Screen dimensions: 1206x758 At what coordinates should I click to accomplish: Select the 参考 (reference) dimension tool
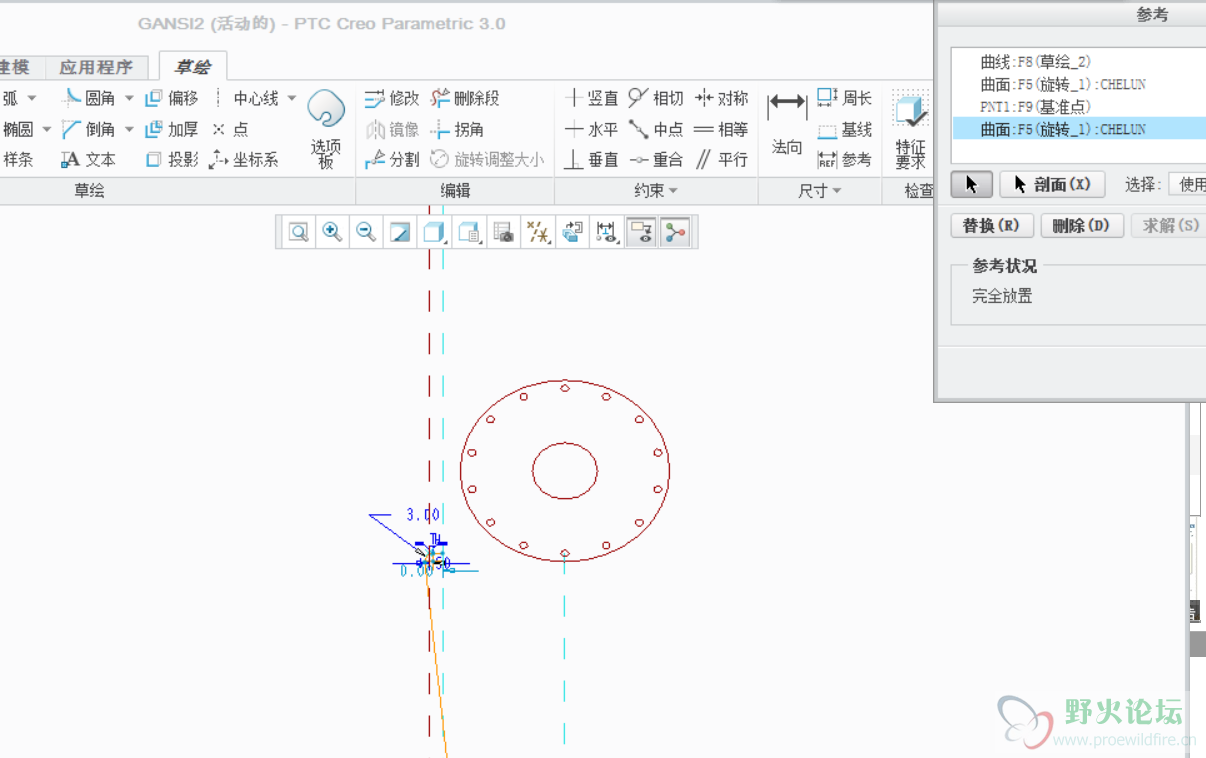[x=845, y=159]
